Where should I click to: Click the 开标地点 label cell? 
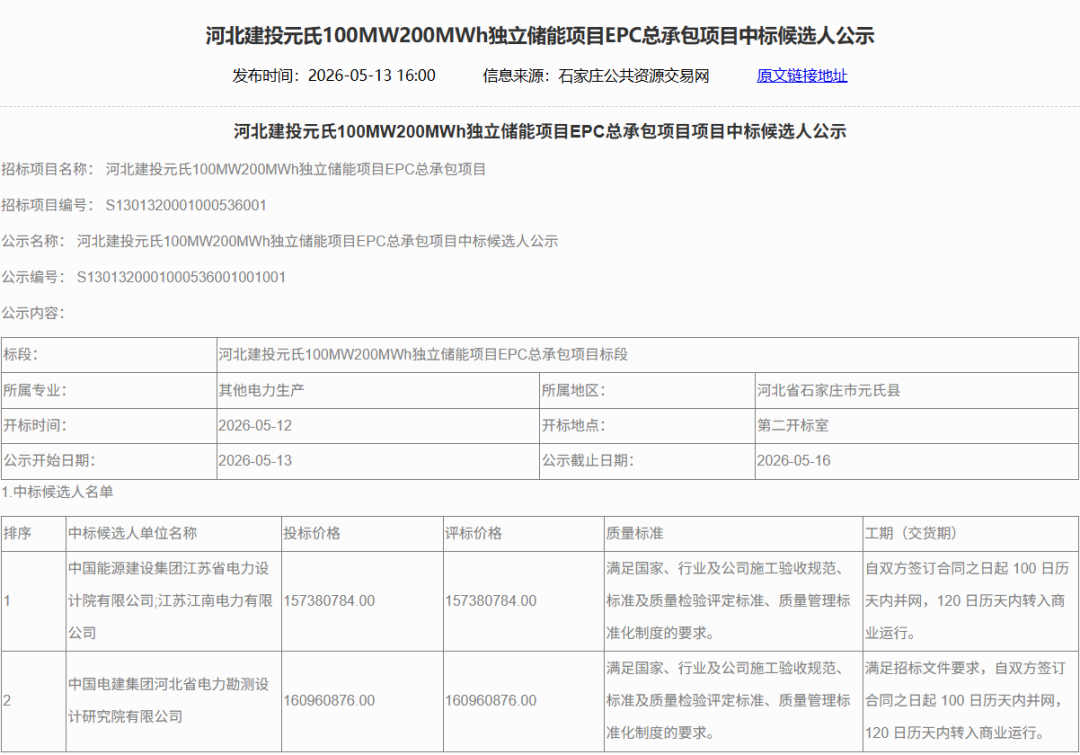647,426
